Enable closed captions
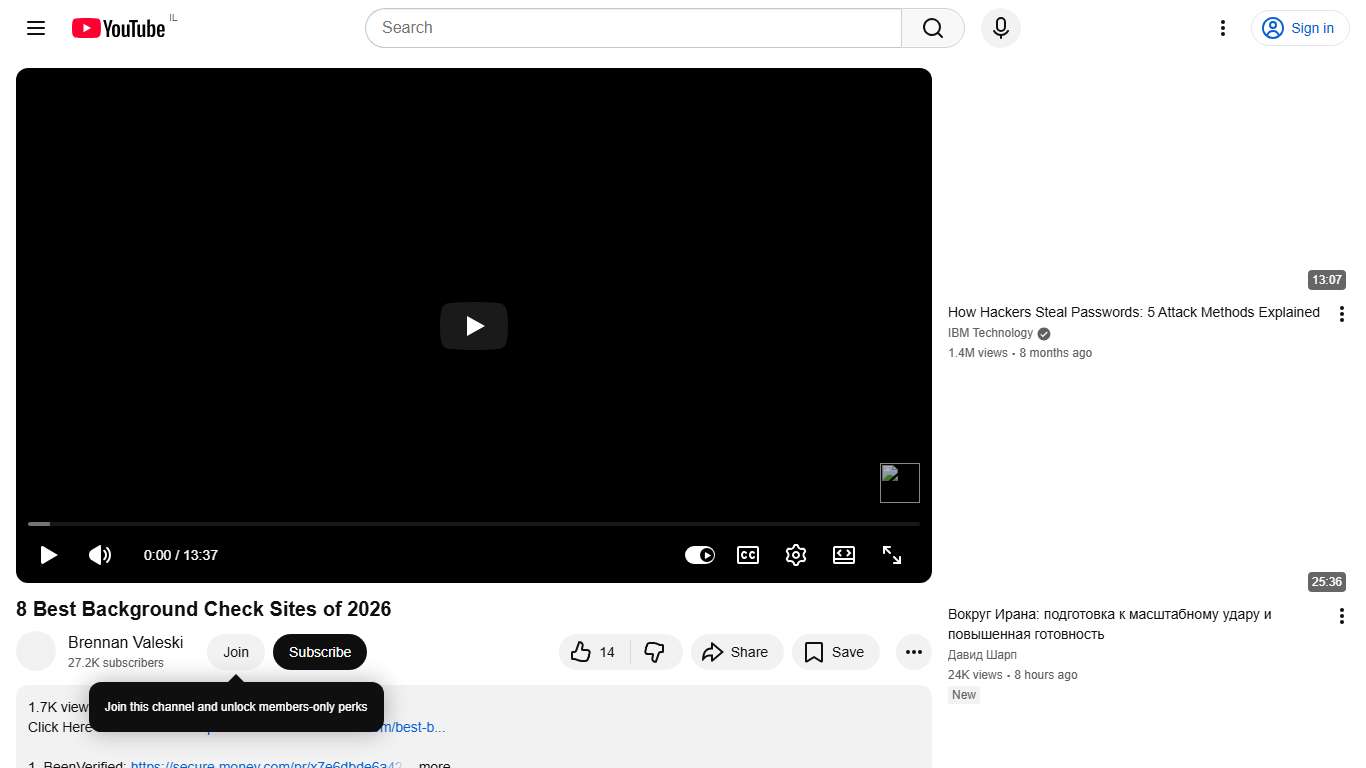This screenshot has width=1366, height=768. click(748, 555)
